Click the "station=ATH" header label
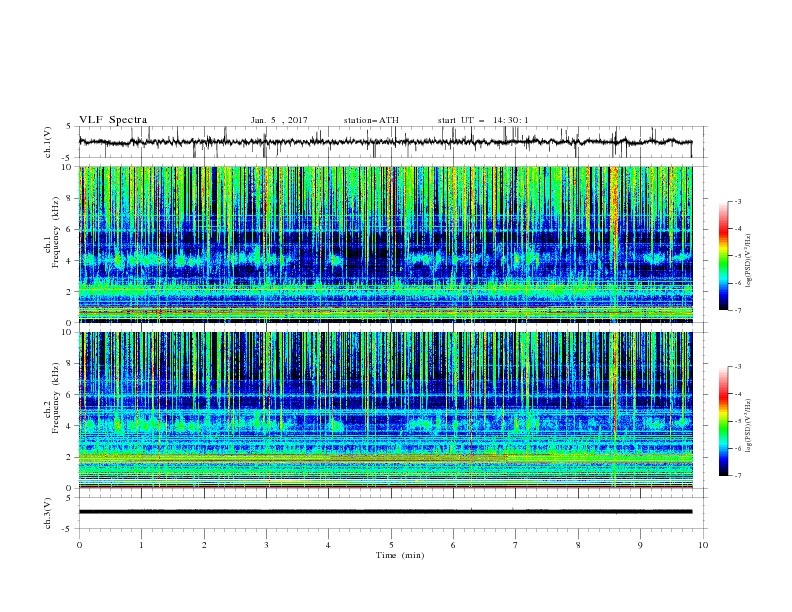 [x=371, y=120]
